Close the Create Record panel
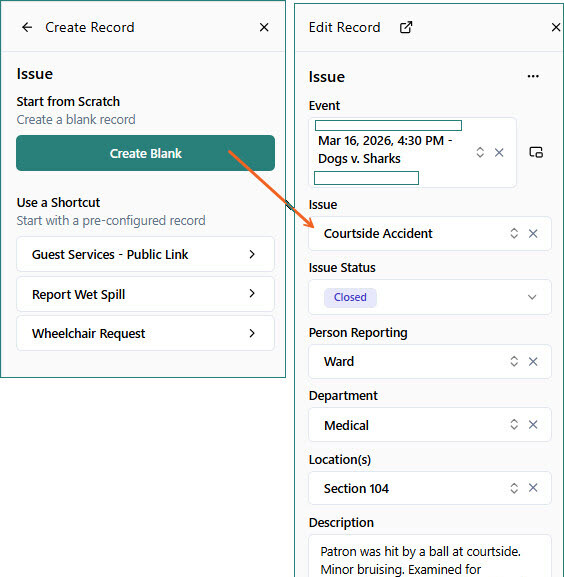 264,27
